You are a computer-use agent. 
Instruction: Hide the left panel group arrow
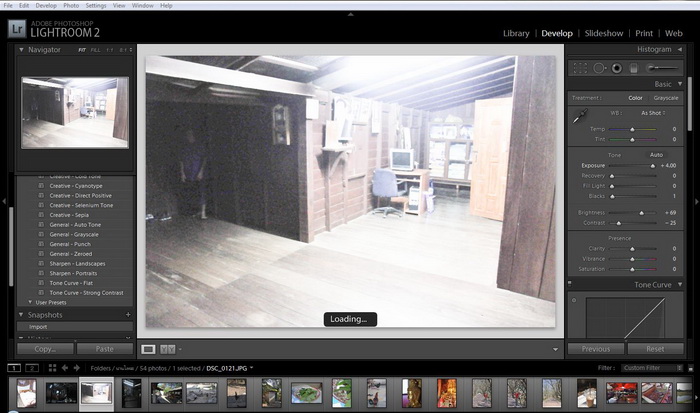[4, 202]
